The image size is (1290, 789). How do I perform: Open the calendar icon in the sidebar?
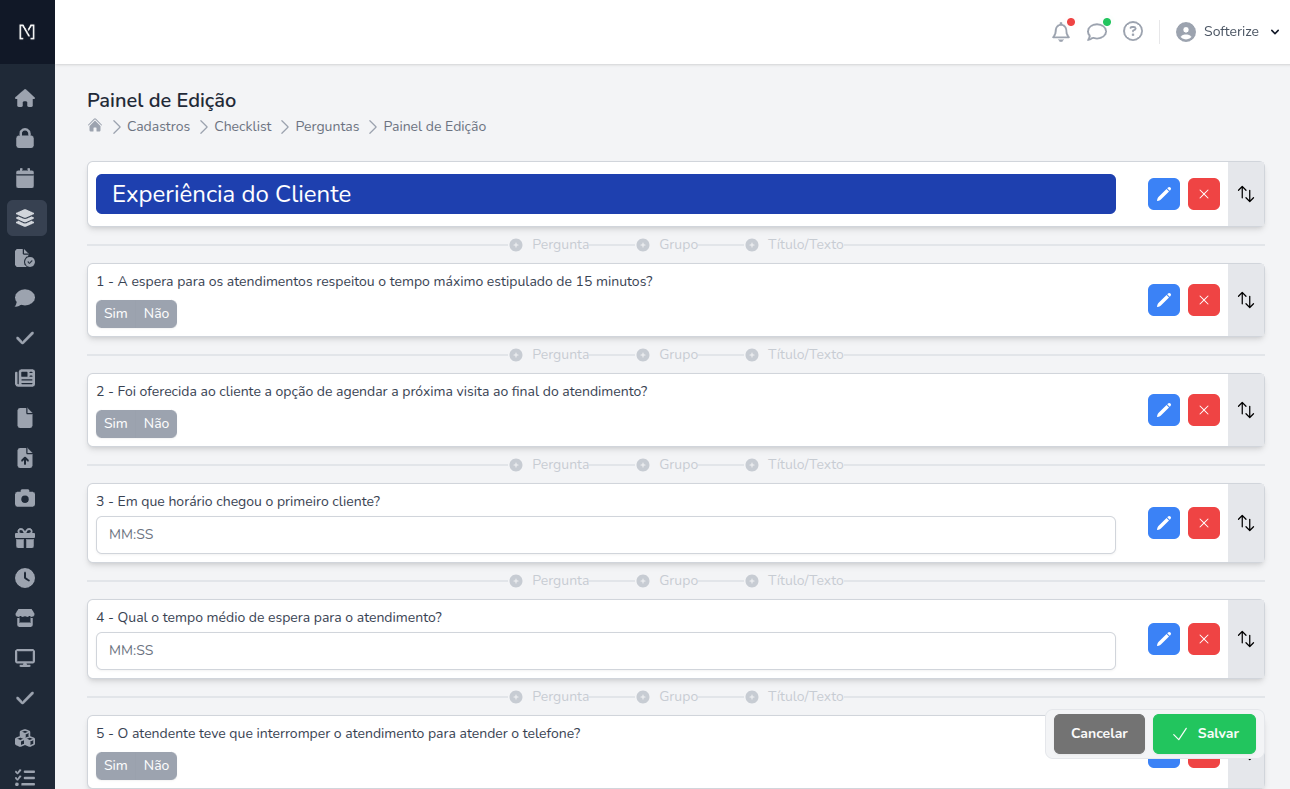(x=26, y=178)
